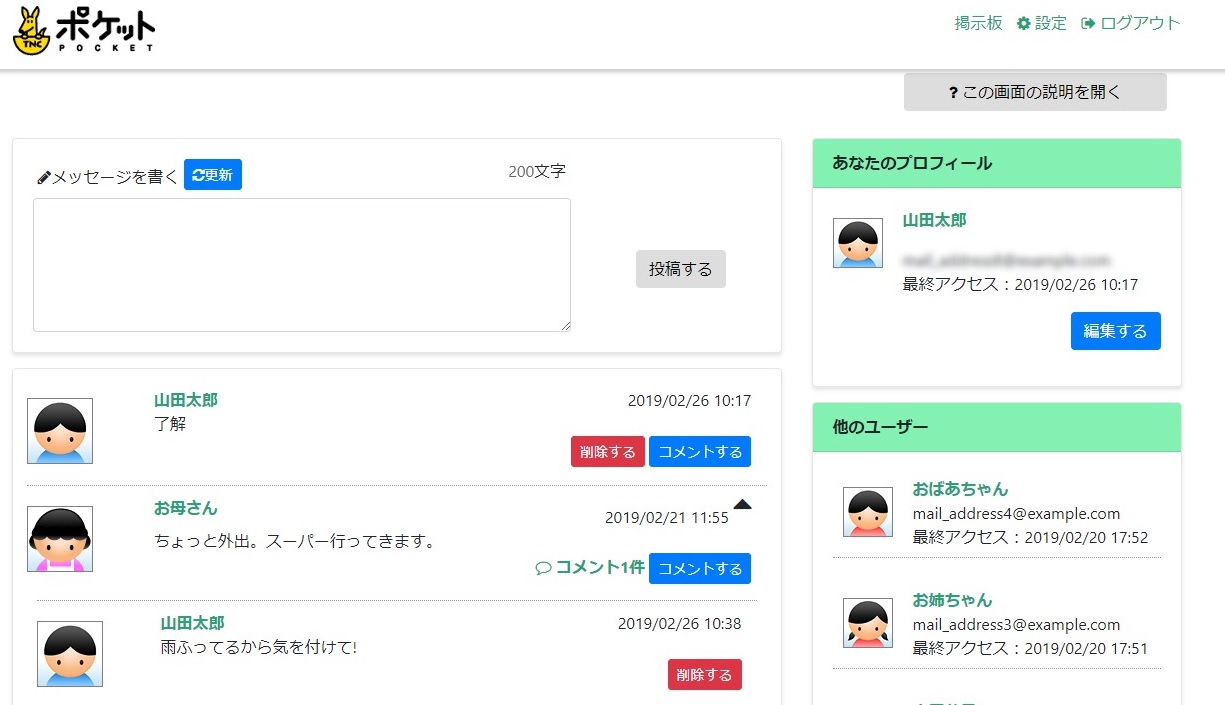Click コメントする on お母さん's message
This screenshot has width=1225, height=705.
(x=700, y=568)
